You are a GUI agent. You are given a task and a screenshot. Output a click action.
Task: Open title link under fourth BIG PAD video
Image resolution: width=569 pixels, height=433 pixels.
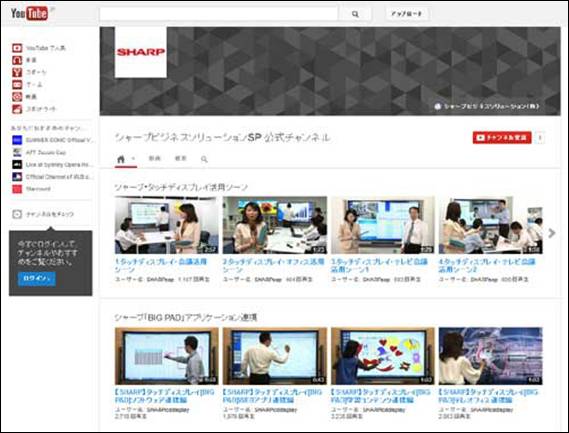tap(488, 396)
